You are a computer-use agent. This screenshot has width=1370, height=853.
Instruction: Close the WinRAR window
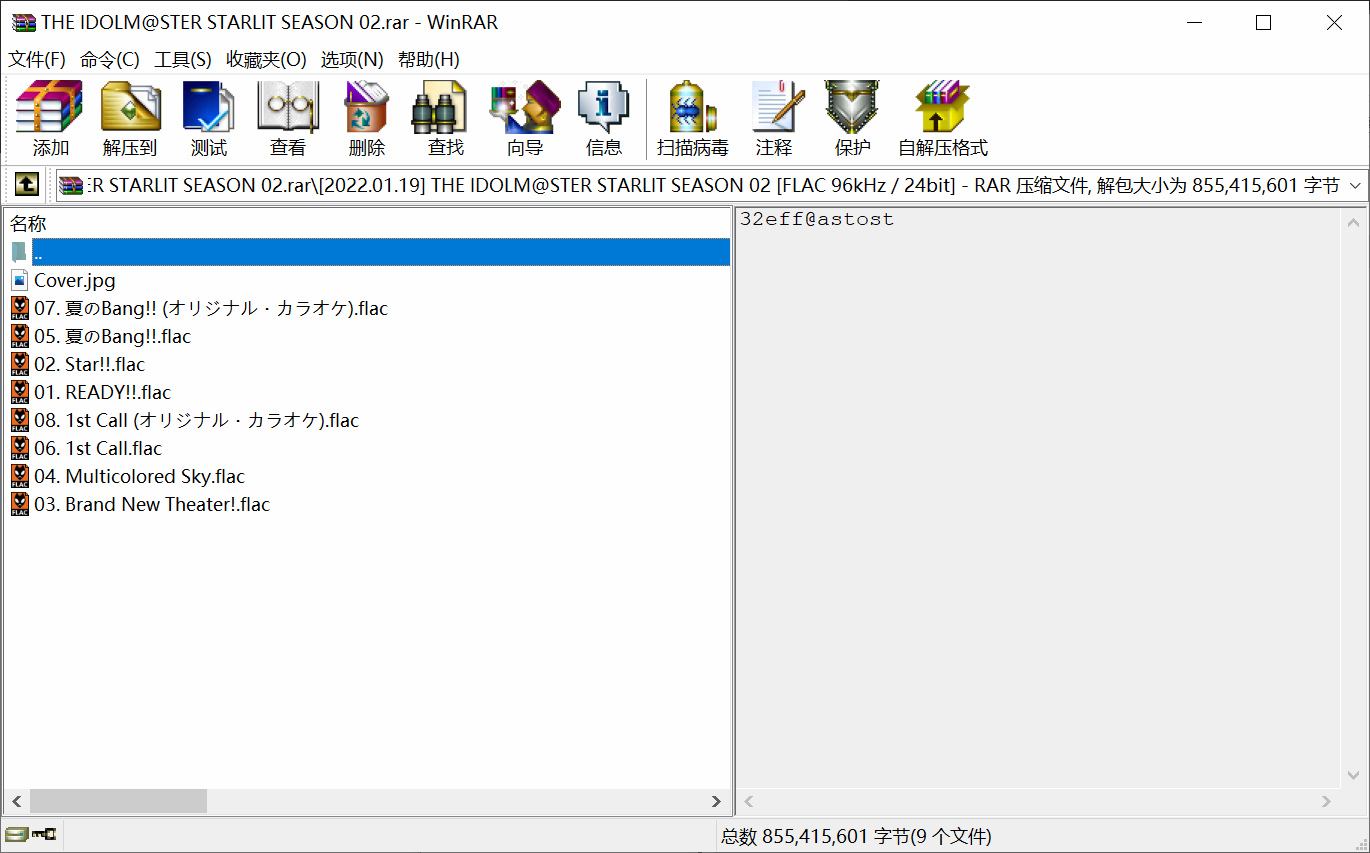1334,22
